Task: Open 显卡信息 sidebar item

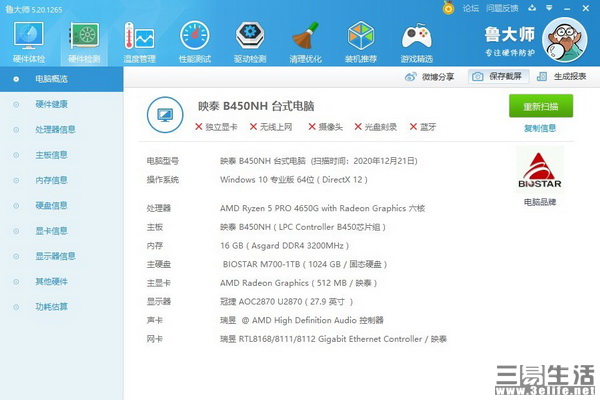Action: point(52,231)
